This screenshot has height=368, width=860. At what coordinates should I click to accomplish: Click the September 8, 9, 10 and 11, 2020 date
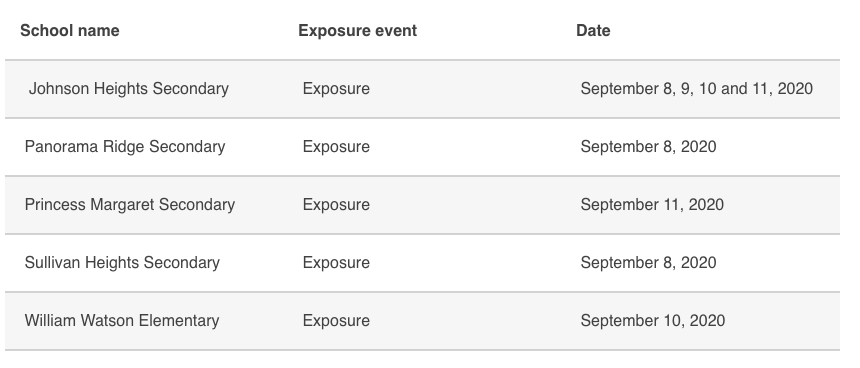click(x=697, y=89)
